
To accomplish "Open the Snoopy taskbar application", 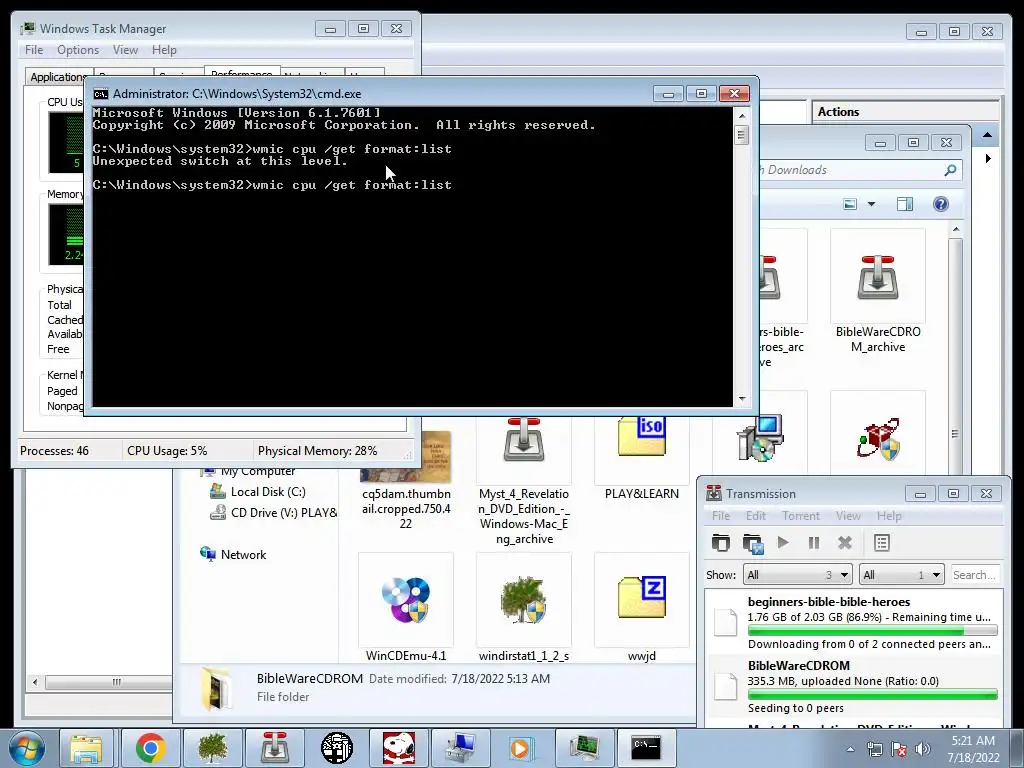I will (x=398, y=748).
